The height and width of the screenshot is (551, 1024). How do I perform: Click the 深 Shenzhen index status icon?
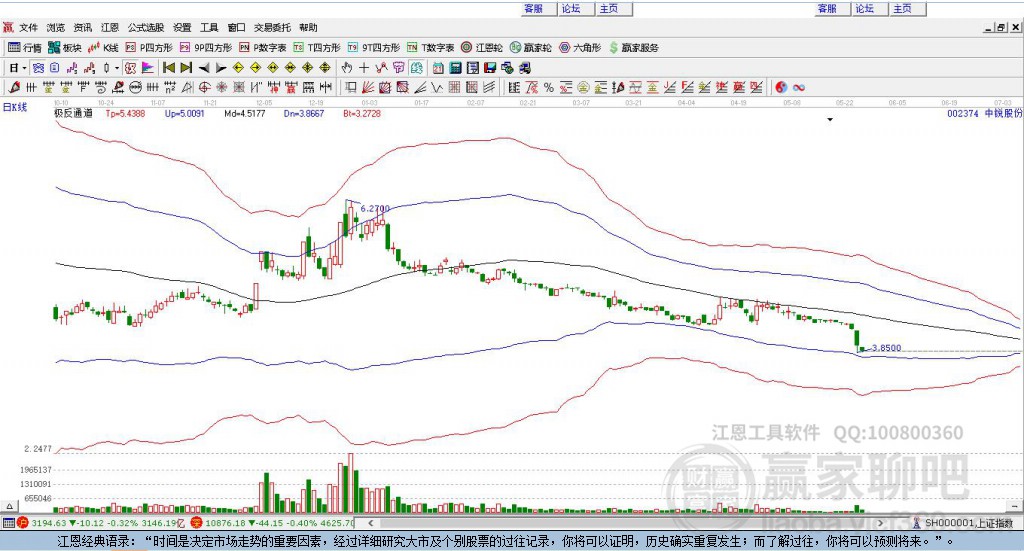point(197,523)
